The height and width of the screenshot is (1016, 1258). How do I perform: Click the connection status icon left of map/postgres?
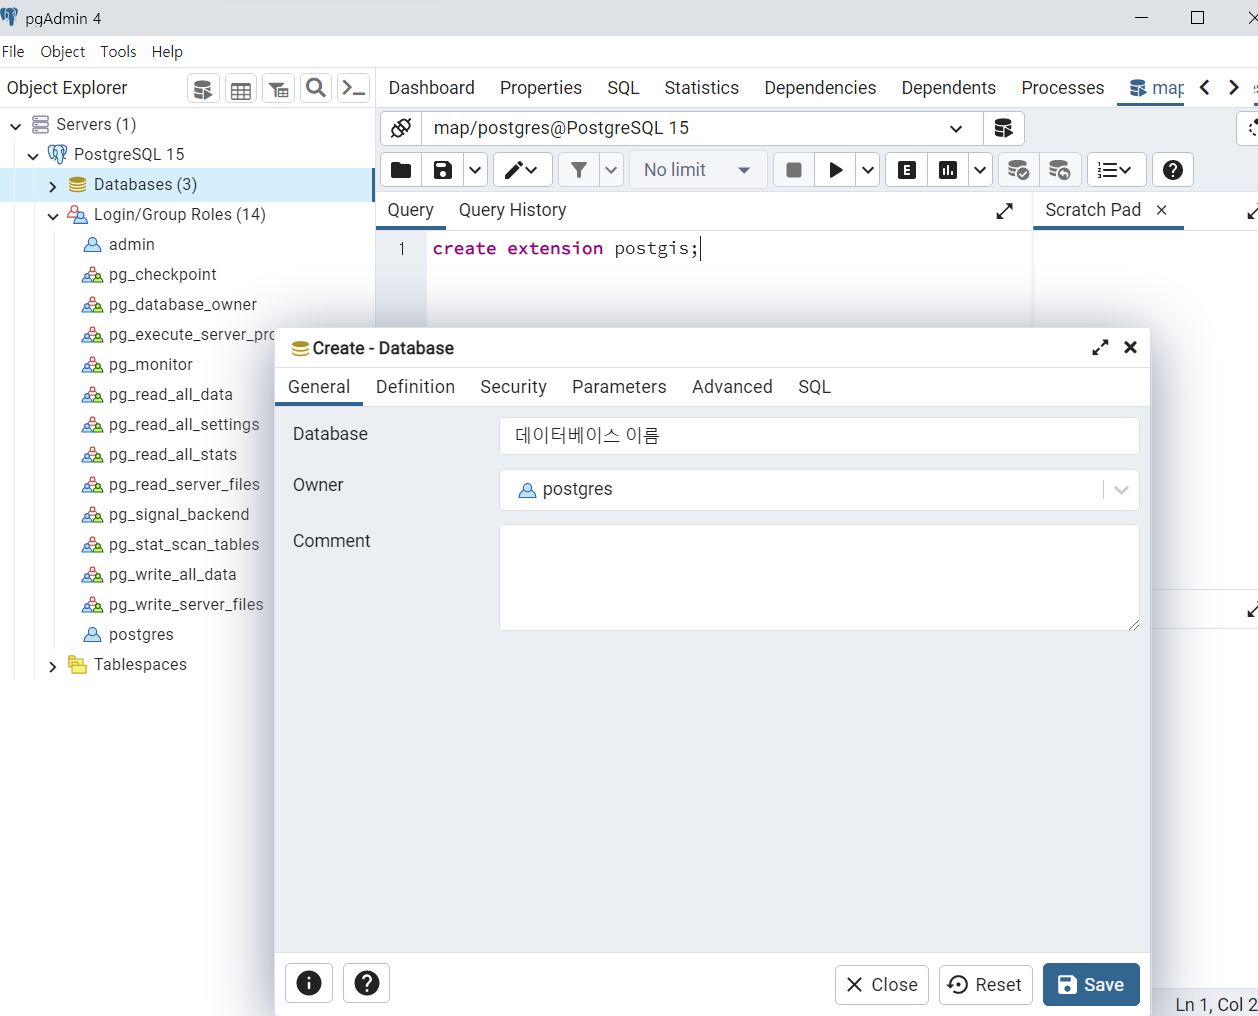(x=401, y=128)
